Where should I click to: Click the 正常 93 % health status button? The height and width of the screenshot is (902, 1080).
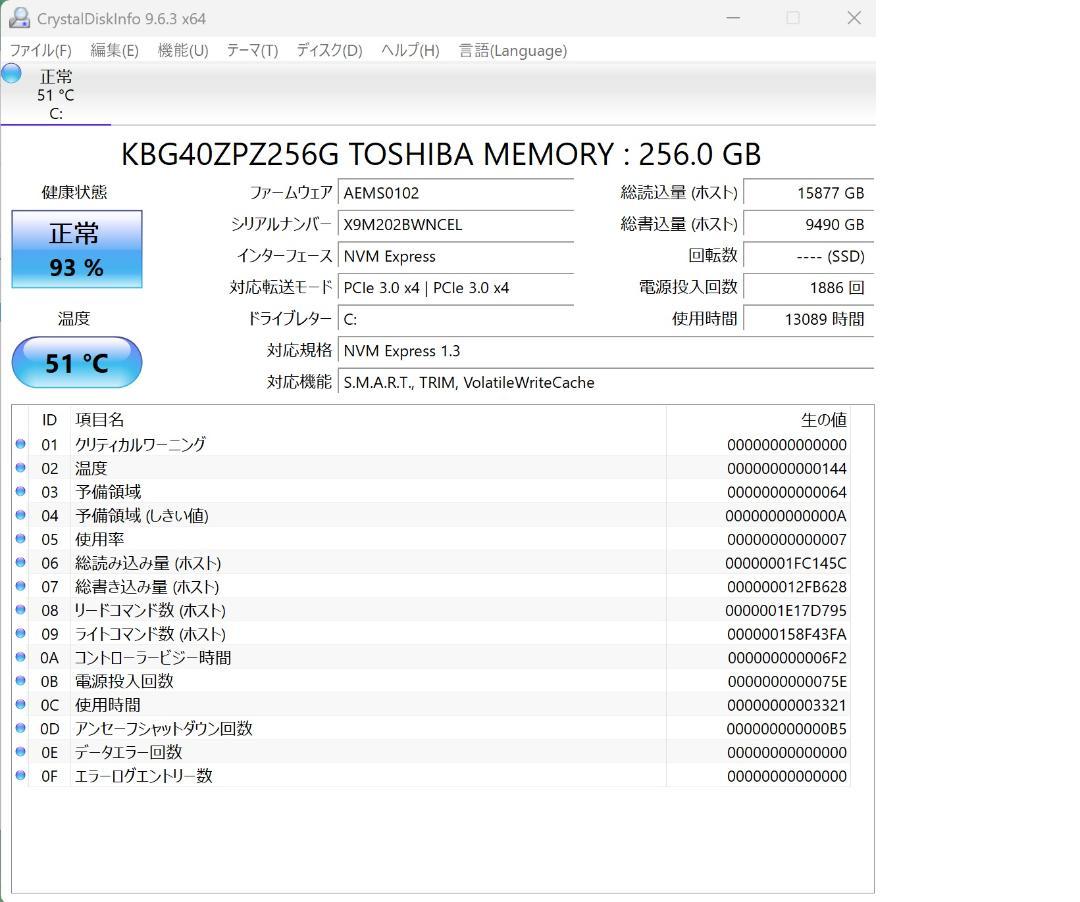click(x=76, y=249)
